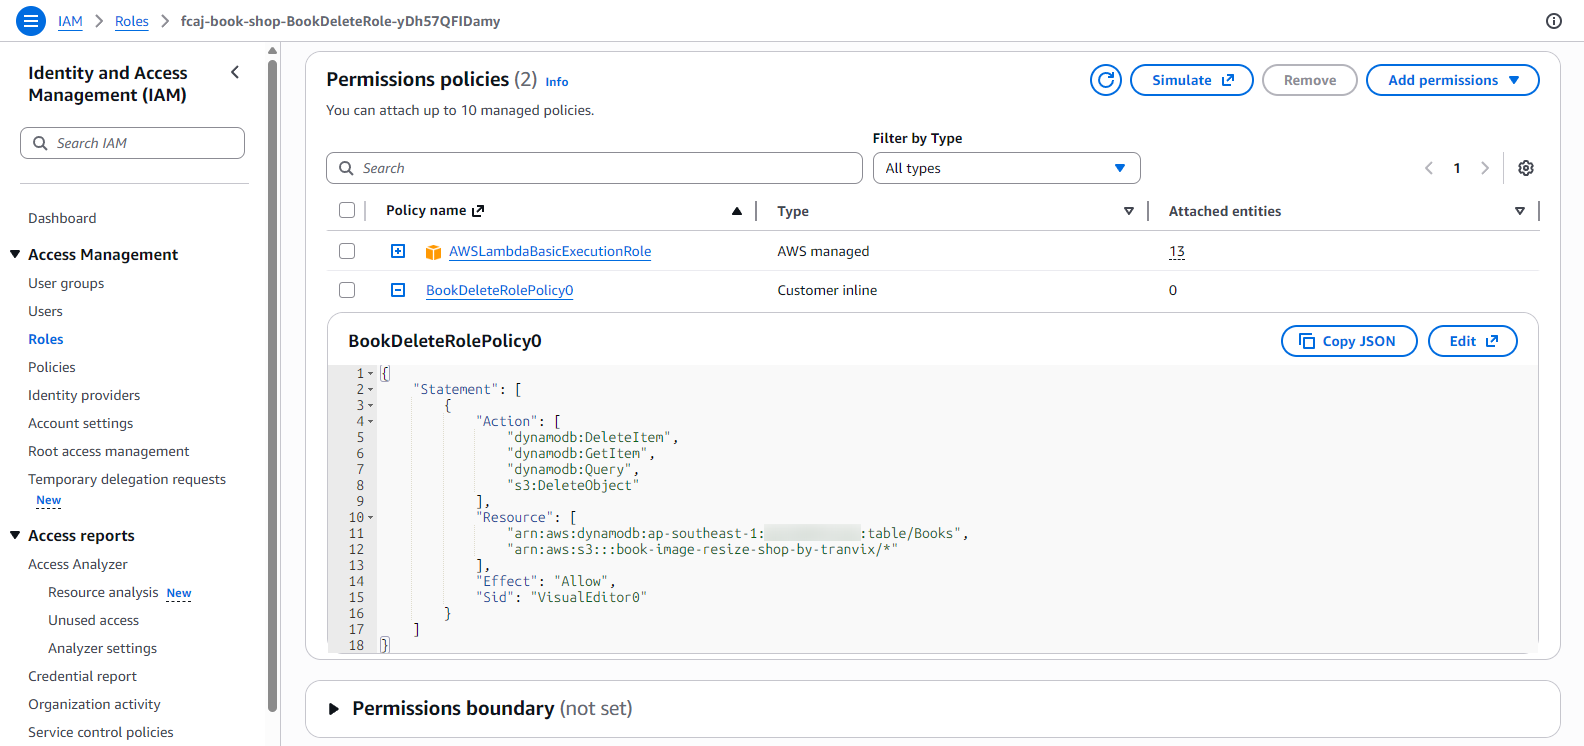Screen dimensions: 1584x746
Task: Select all policies header checkbox
Action: pyautogui.click(x=347, y=210)
